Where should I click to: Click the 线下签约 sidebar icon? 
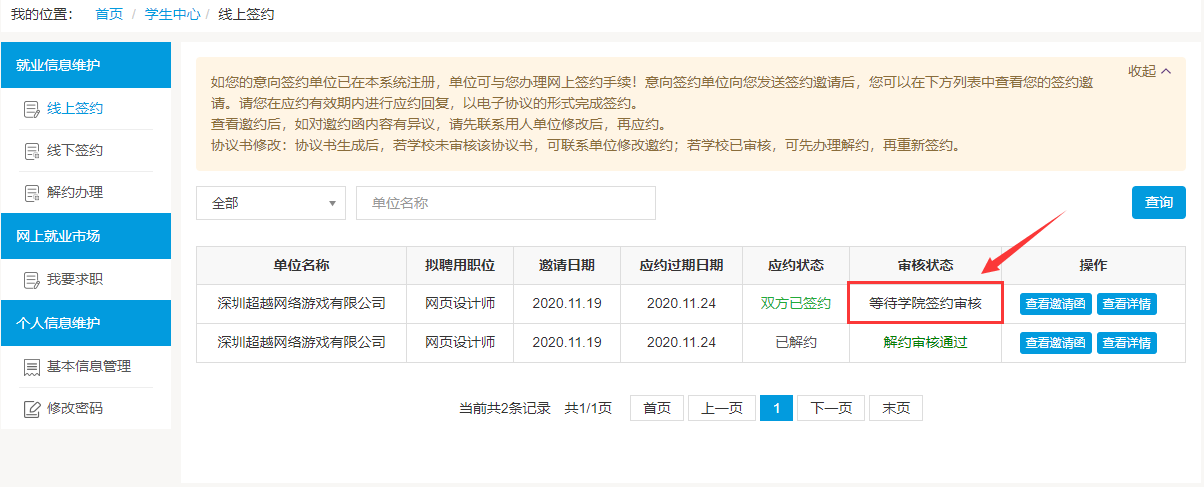click(x=31, y=151)
